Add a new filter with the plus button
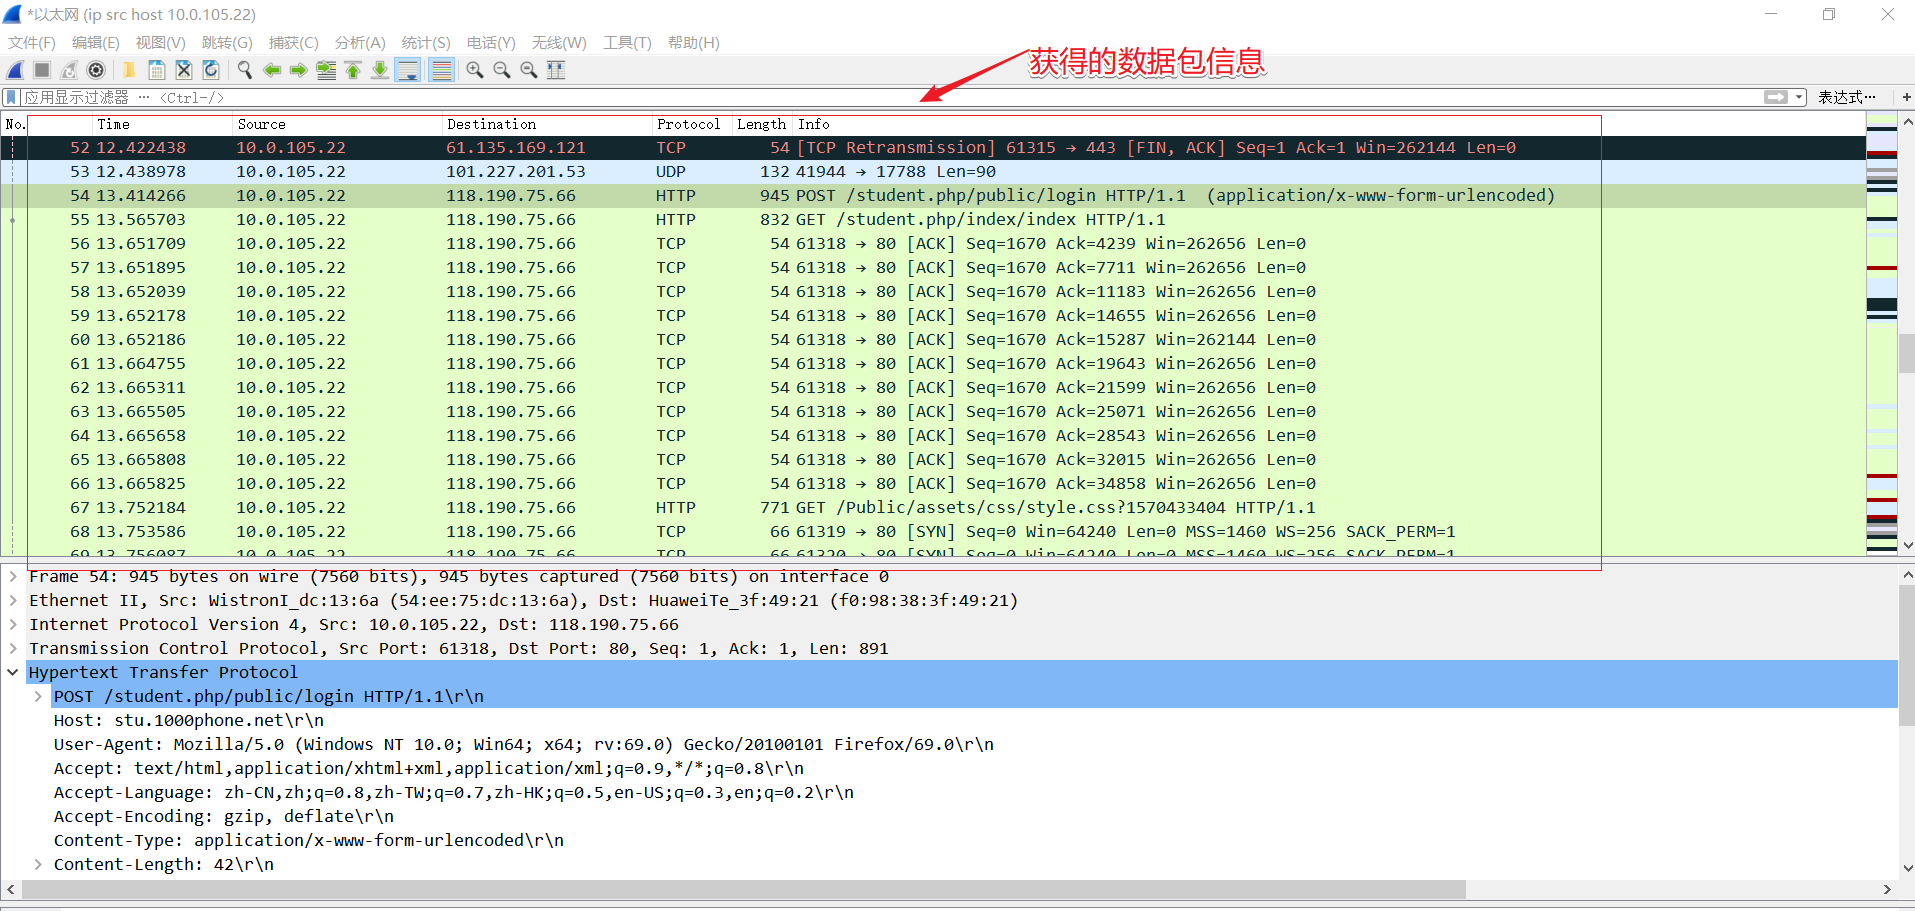The height and width of the screenshot is (911, 1915). click(1905, 96)
